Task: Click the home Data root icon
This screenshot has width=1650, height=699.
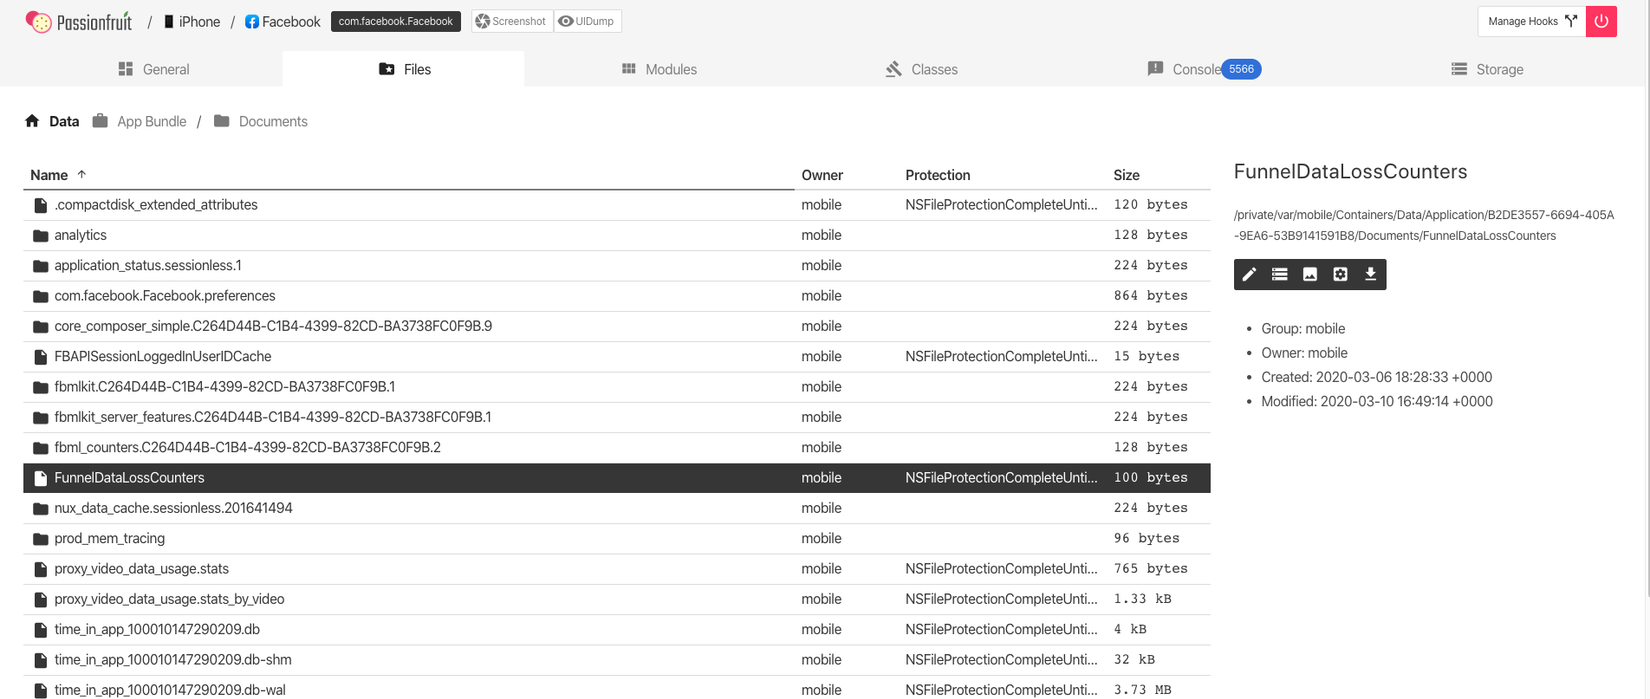Action: [32, 121]
